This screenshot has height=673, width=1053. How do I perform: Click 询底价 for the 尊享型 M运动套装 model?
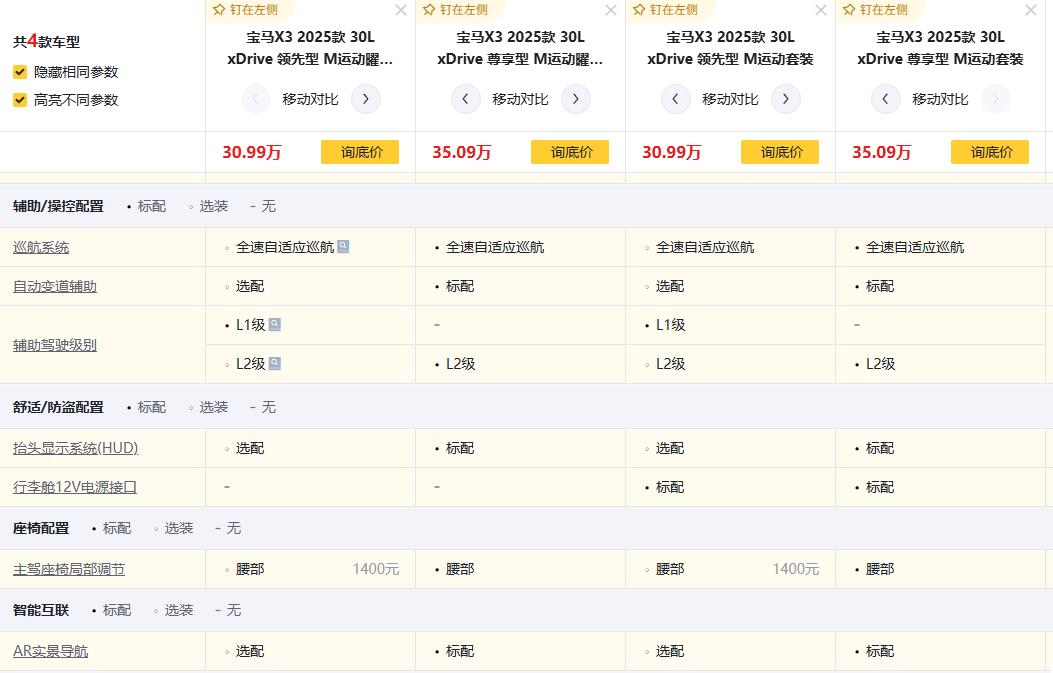pyautogui.click(x=989, y=152)
